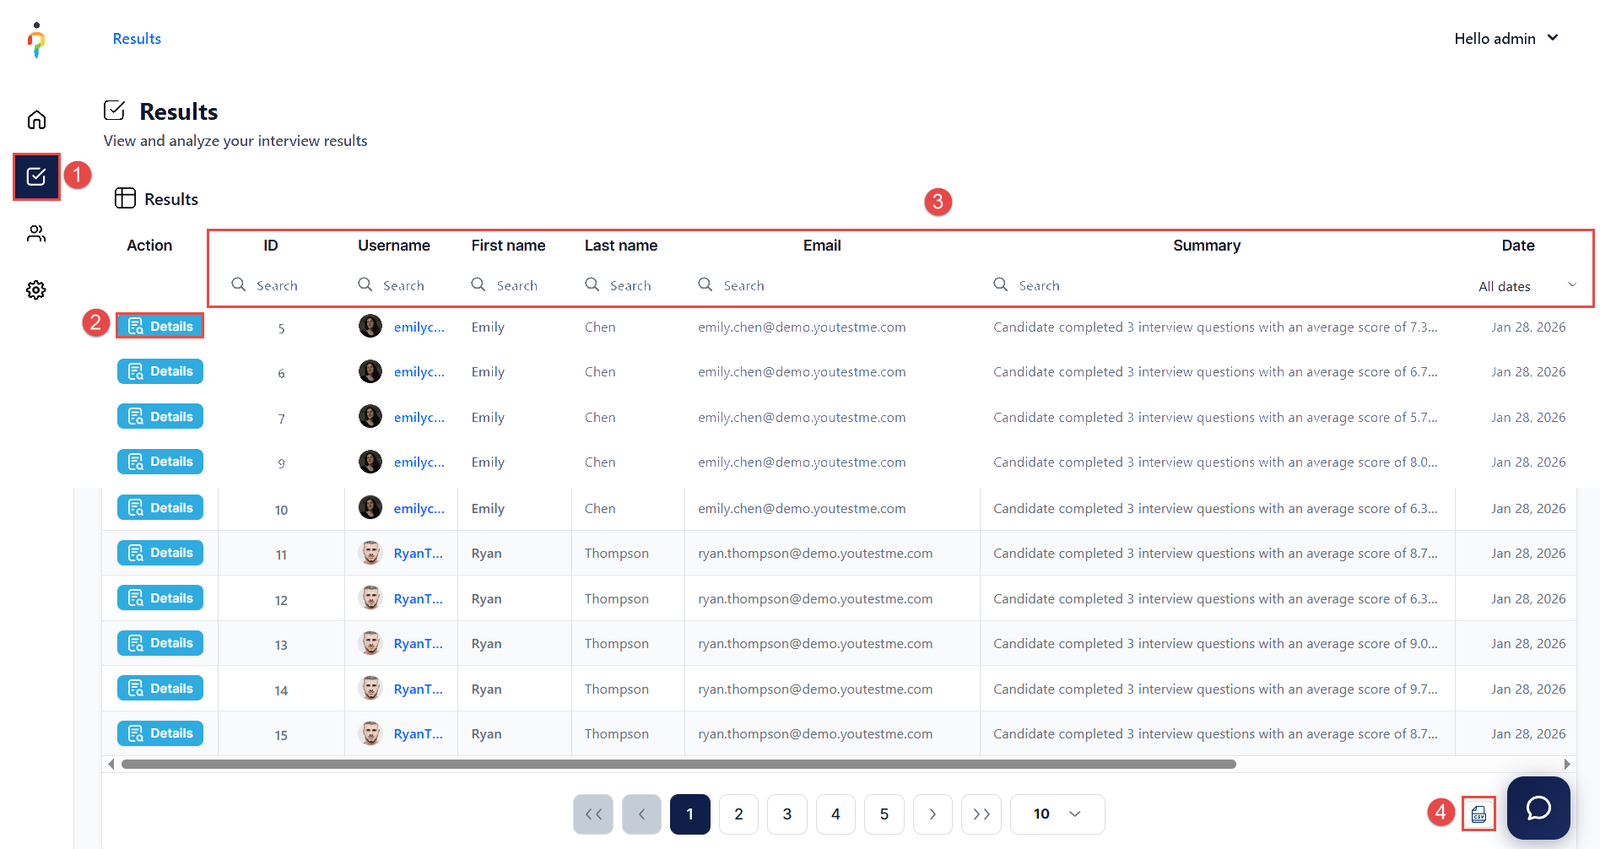Click the horizontal table scrollbar
Image resolution: width=1600 pixels, height=849 pixels.
(678, 764)
